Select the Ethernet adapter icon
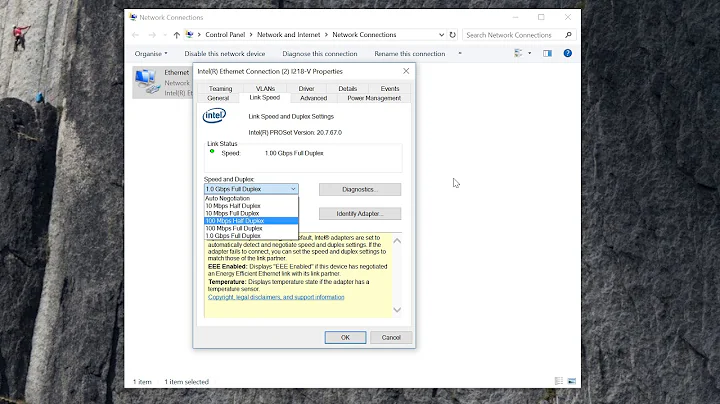 (x=146, y=82)
